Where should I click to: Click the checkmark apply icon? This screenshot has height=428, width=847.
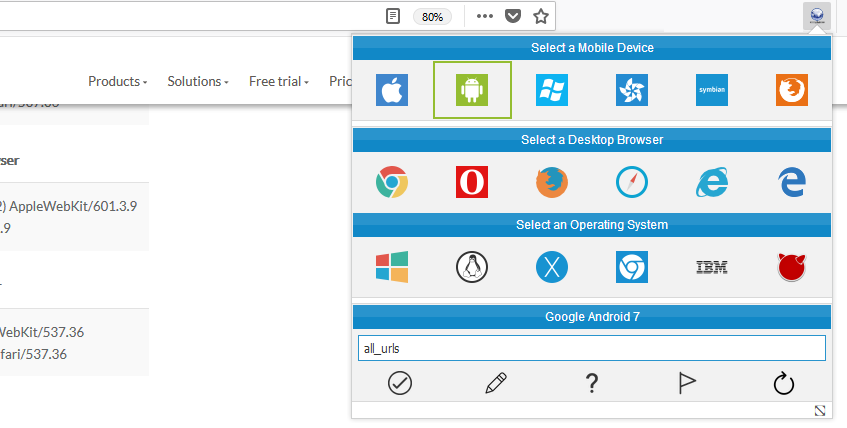400,382
